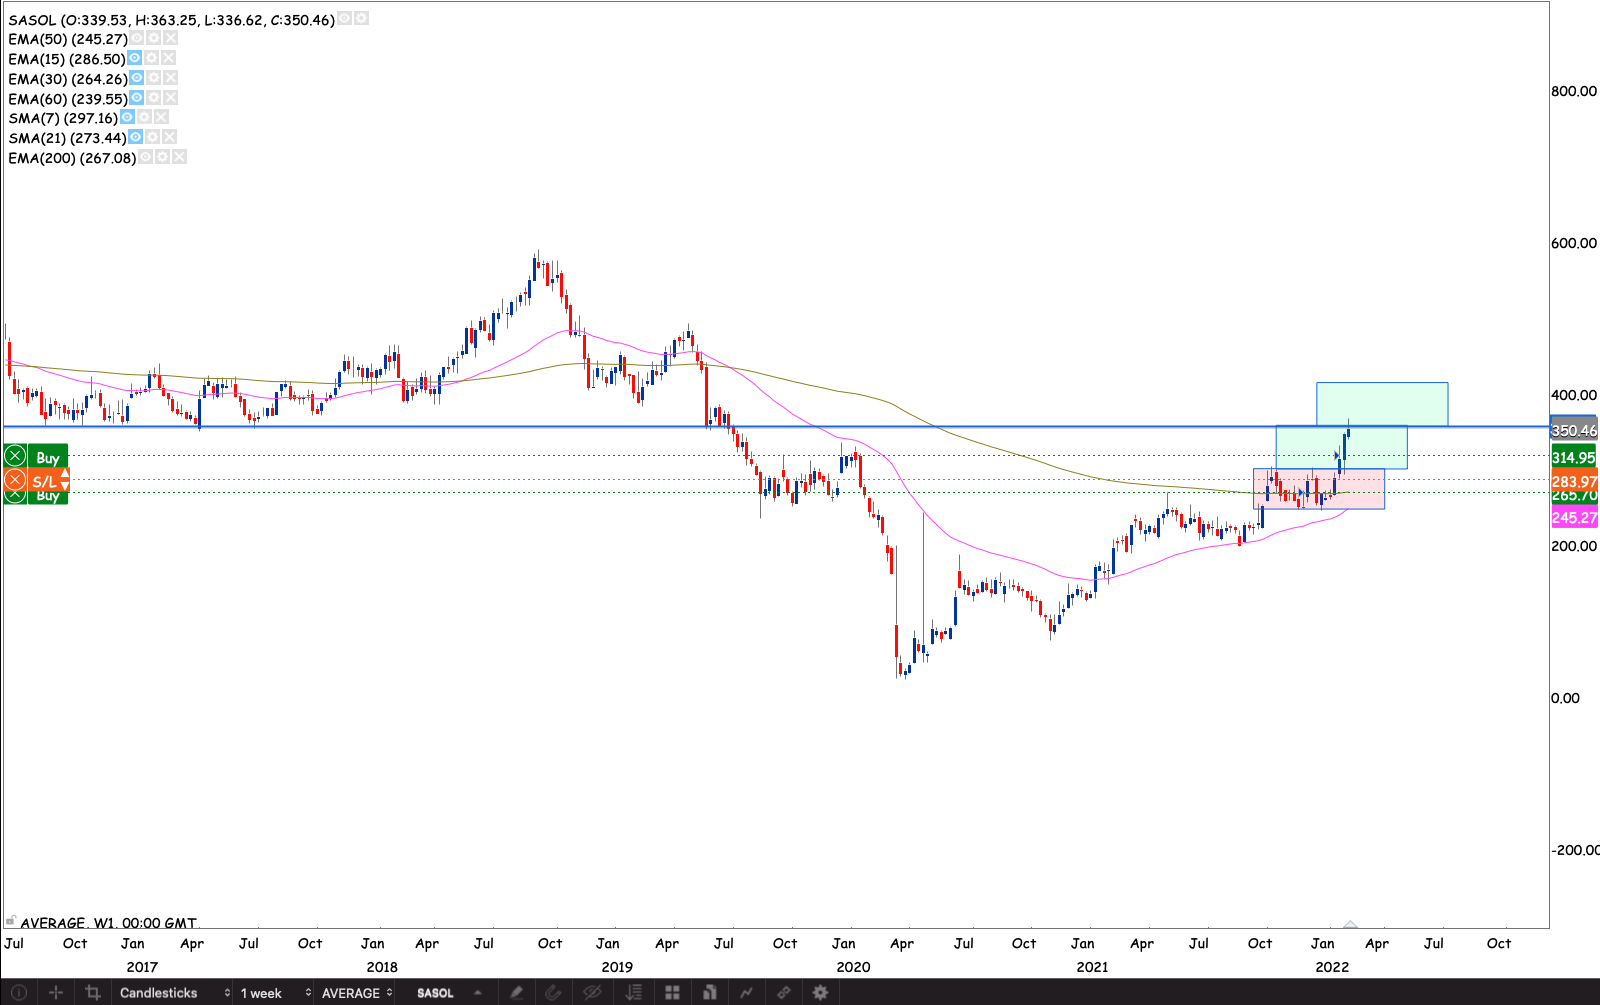Remove the EMA(30) indicator
The height and width of the screenshot is (1005, 1600).
(x=171, y=78)
